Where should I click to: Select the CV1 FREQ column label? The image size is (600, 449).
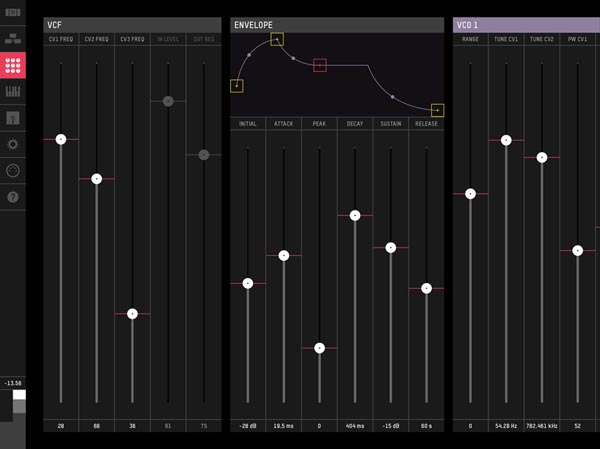click(61, 39)
